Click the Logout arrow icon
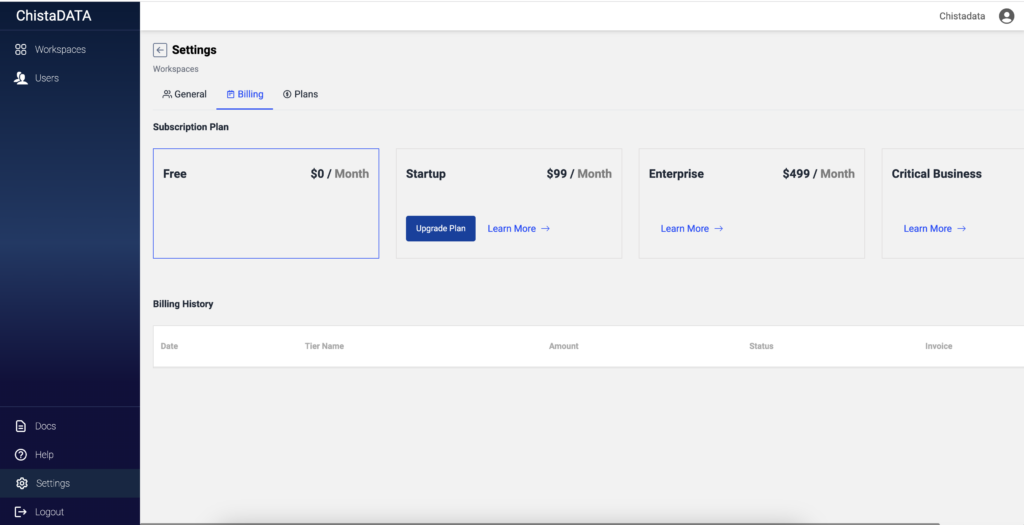The width and height of the screenshot is (1024, 525). point(20,512)
